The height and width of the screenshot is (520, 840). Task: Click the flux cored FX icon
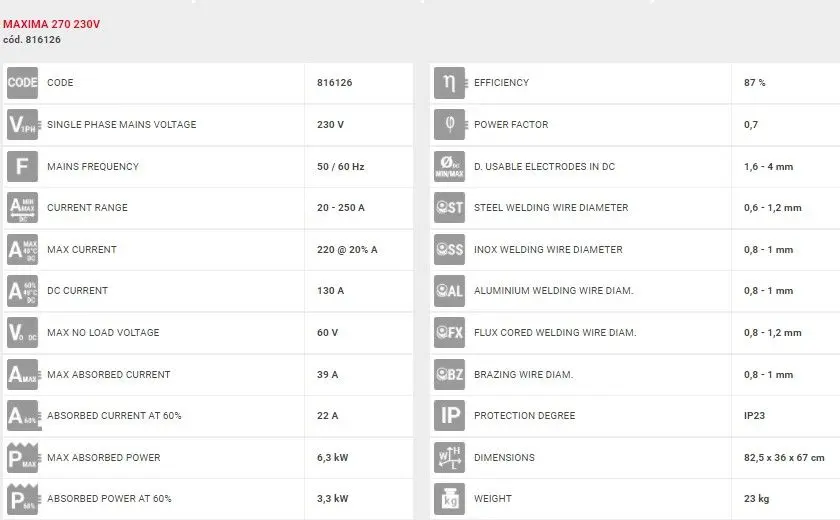[449, 333]
